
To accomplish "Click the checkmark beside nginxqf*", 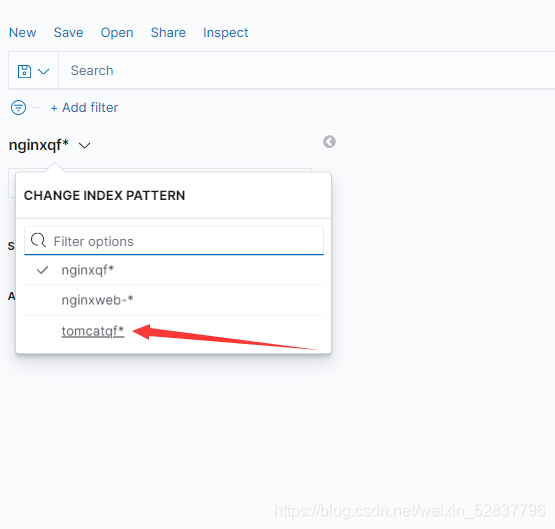I will 42,270.
